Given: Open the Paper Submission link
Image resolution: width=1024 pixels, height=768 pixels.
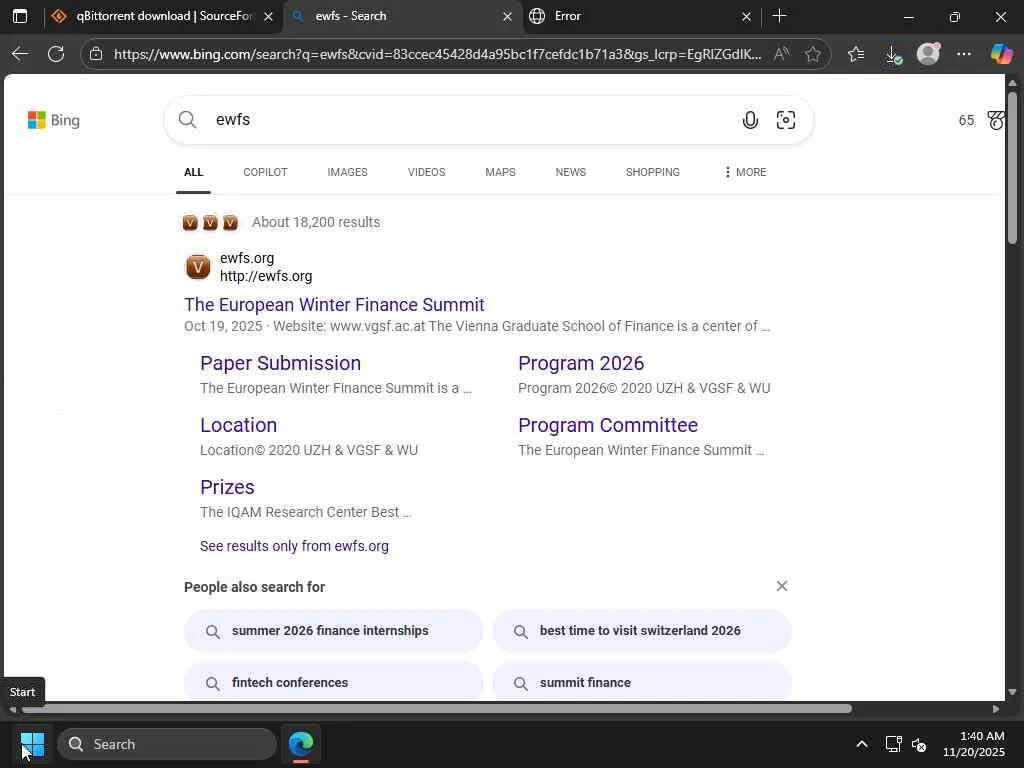Looking at the screenshot, I should [280, 363].
